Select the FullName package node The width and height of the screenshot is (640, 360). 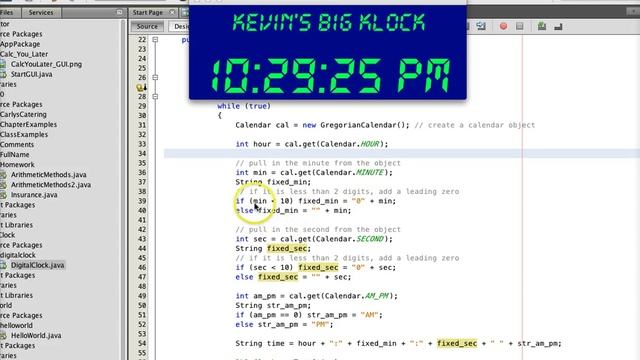tap(15, 155)
